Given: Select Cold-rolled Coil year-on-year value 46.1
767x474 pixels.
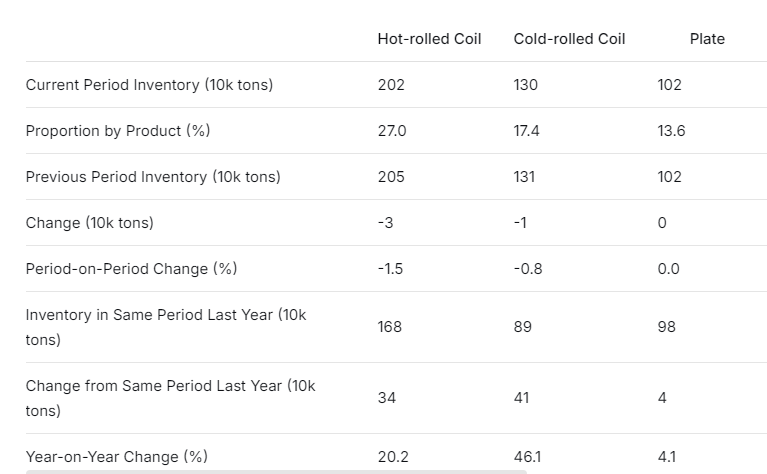Looking at the screenshot, I should 527,457.
